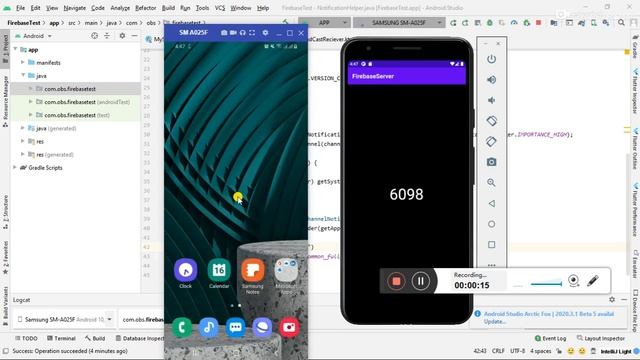Viewport: 640px width, 360px height.
Task: Open the Refactor menu
Action: [146, 8]
